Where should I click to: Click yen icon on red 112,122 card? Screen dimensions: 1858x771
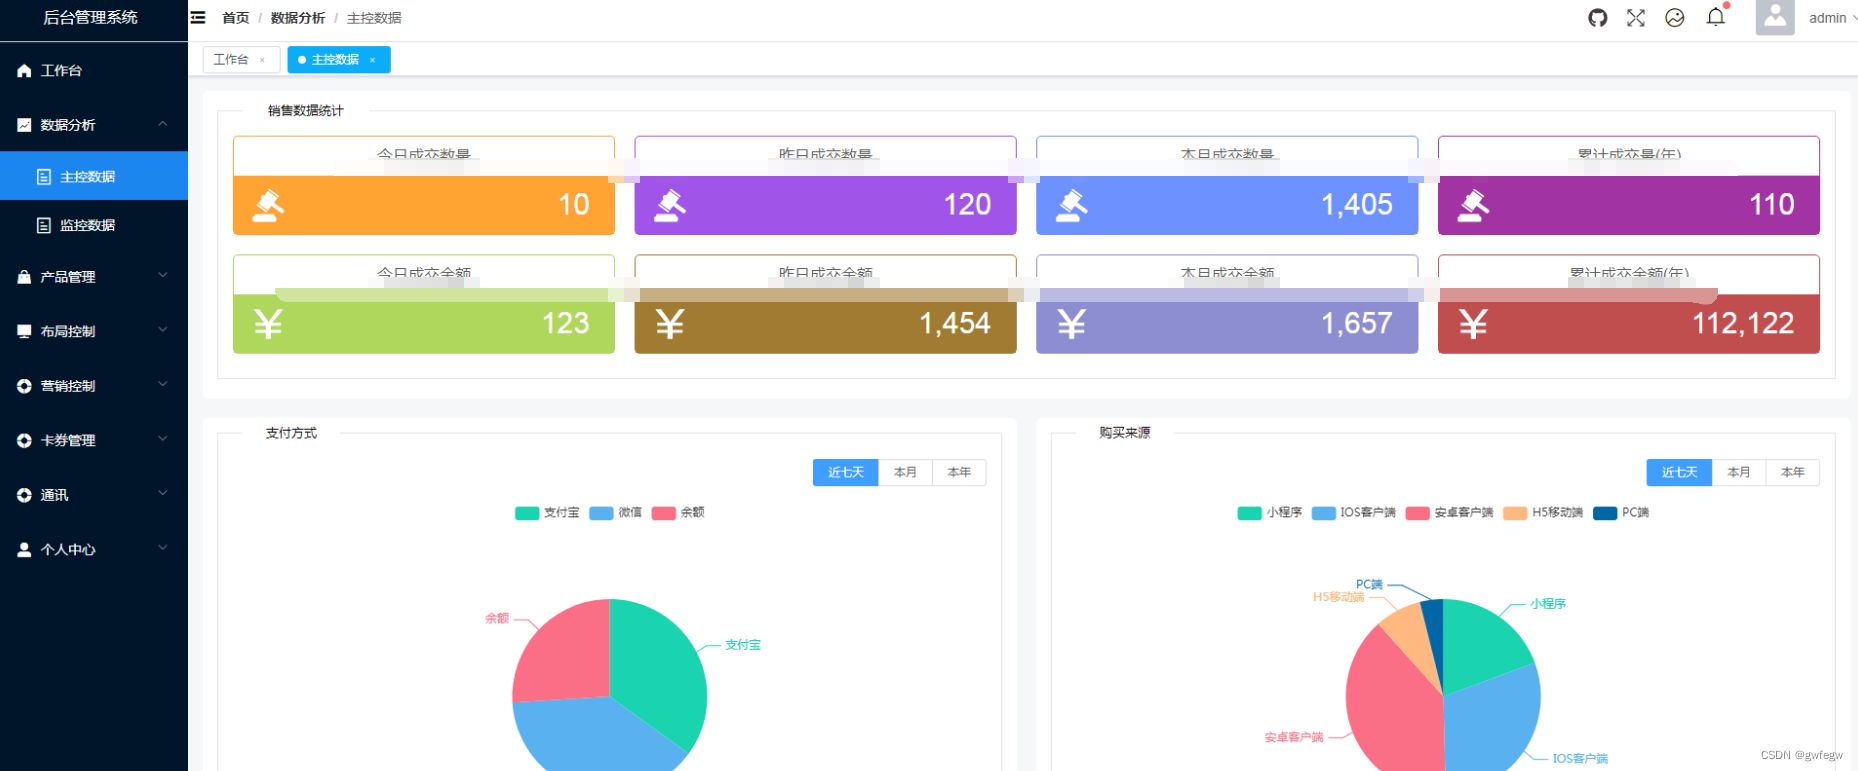(x=1473, y=324)
